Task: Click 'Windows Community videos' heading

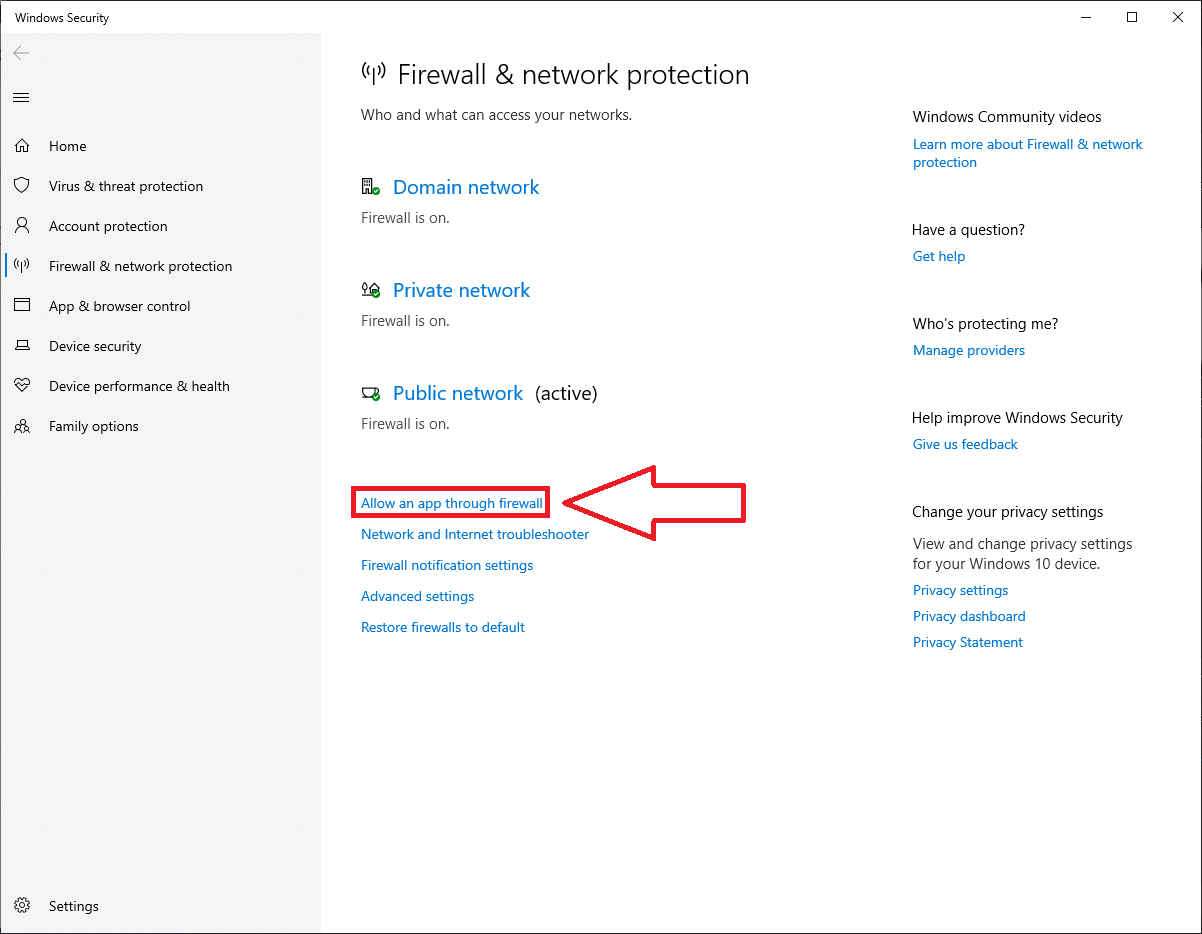Action: click(x=1007, y=117)
